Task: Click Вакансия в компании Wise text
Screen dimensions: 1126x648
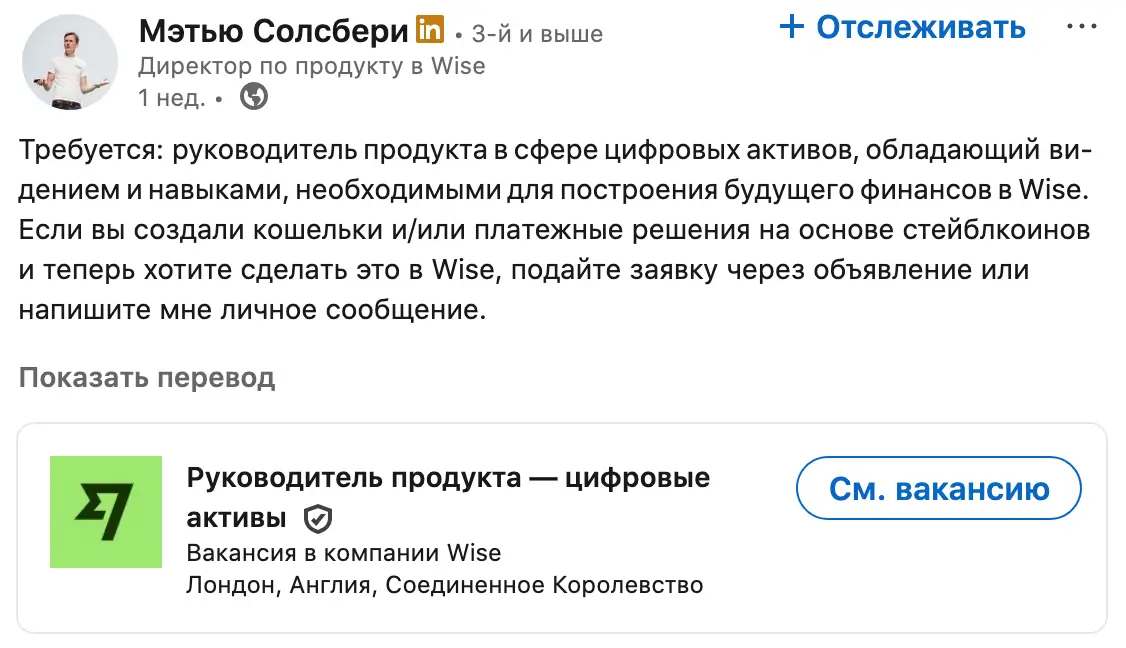Action: [343, 552]
